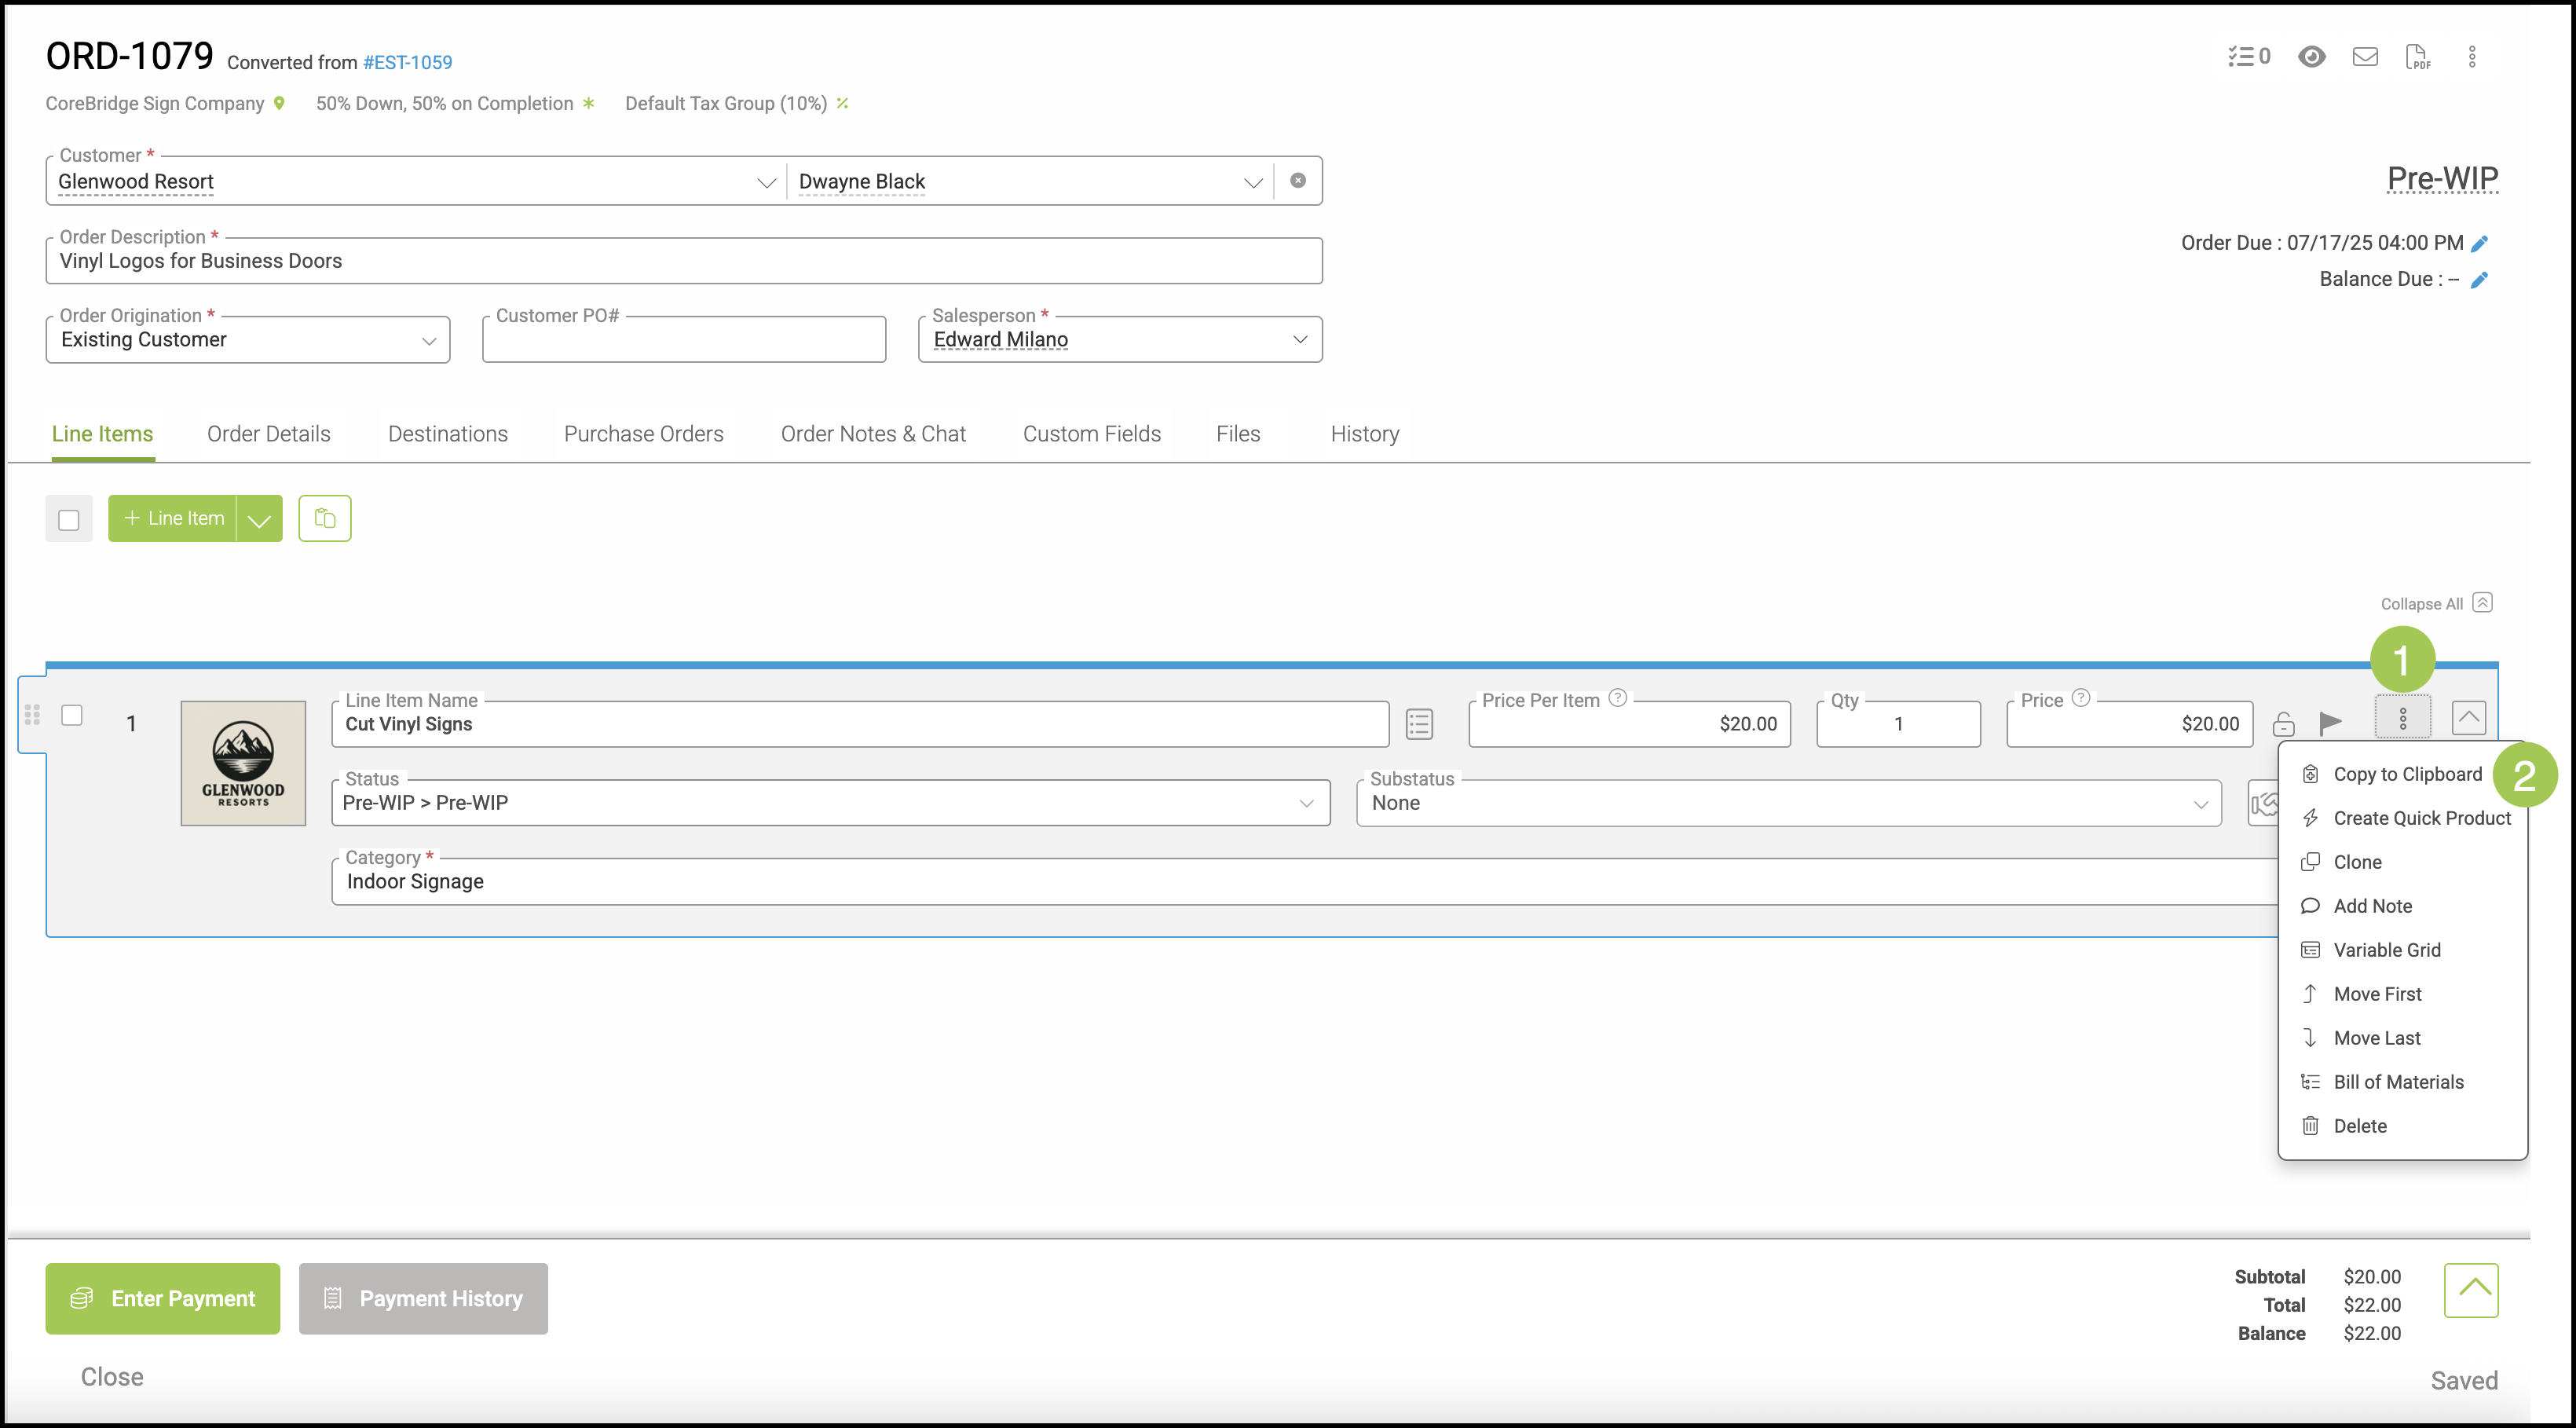Click the Enter Payment button

[163, 1298]
